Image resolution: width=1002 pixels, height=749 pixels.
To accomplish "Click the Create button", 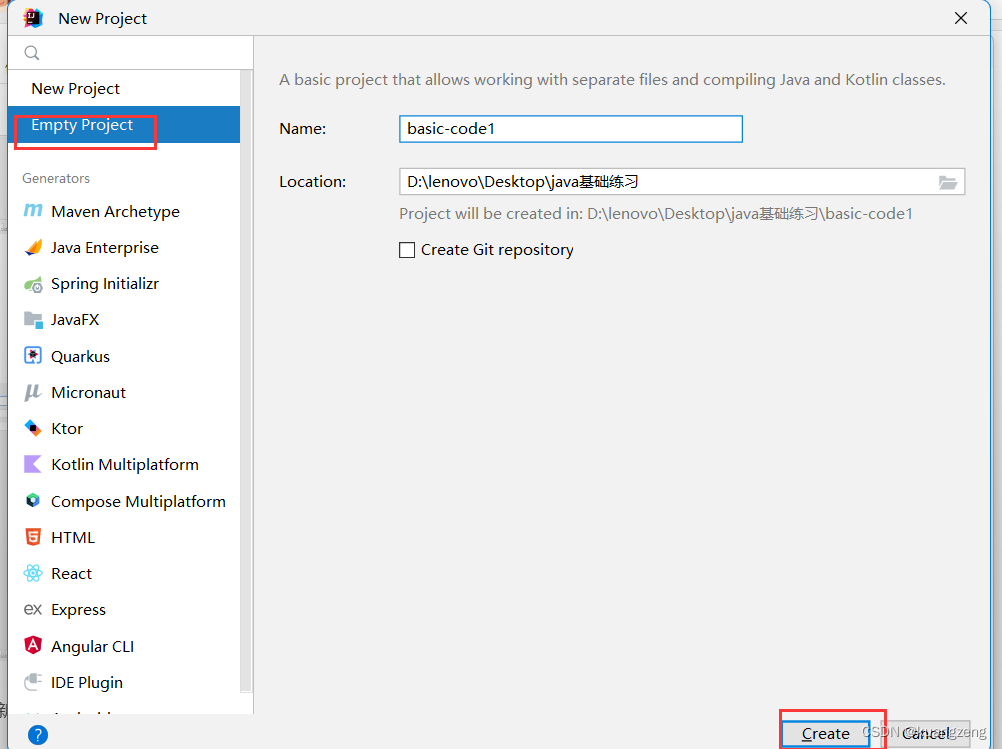I will coord(826,734).
